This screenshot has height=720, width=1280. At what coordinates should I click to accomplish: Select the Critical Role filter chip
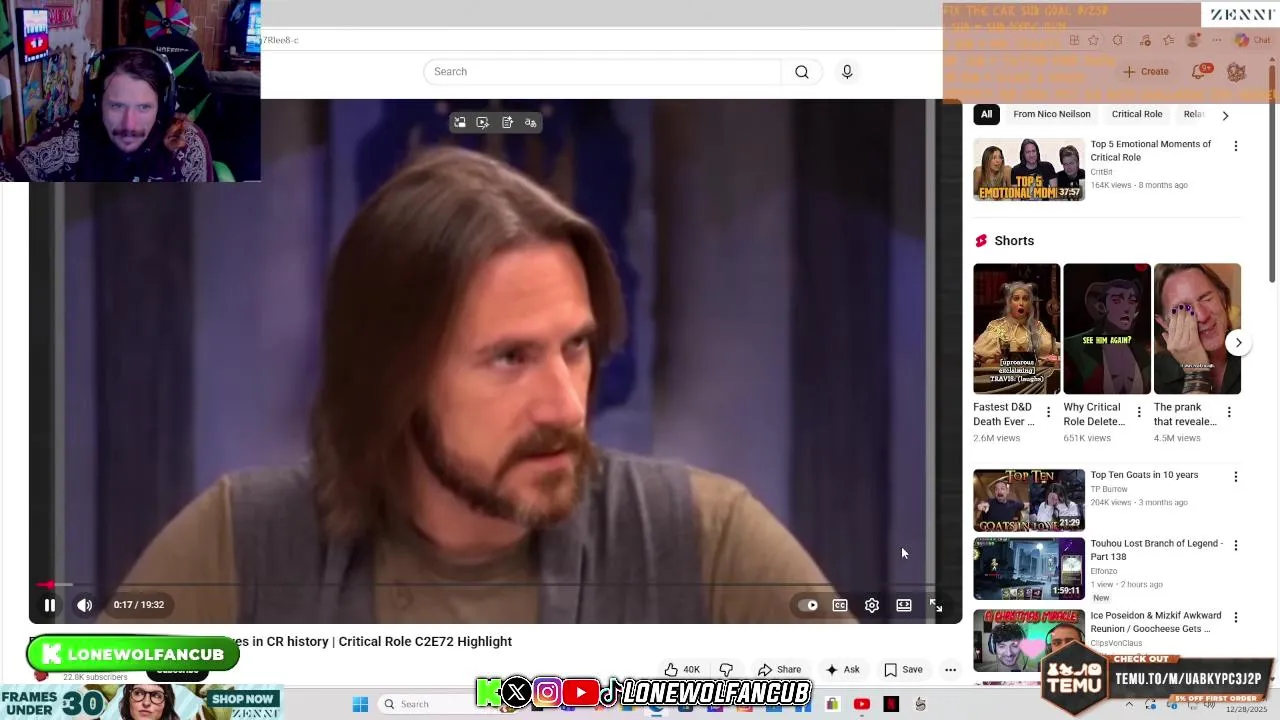(x=1136, y=114)
